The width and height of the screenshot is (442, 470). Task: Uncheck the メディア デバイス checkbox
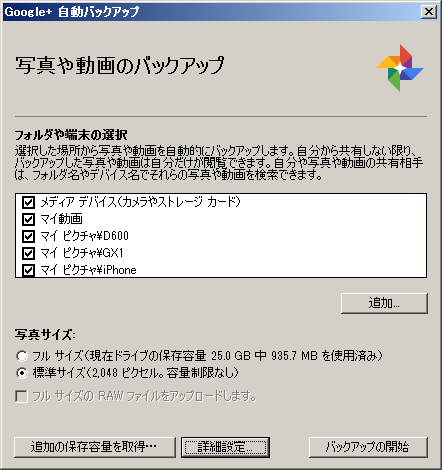[x=28, y=202]
